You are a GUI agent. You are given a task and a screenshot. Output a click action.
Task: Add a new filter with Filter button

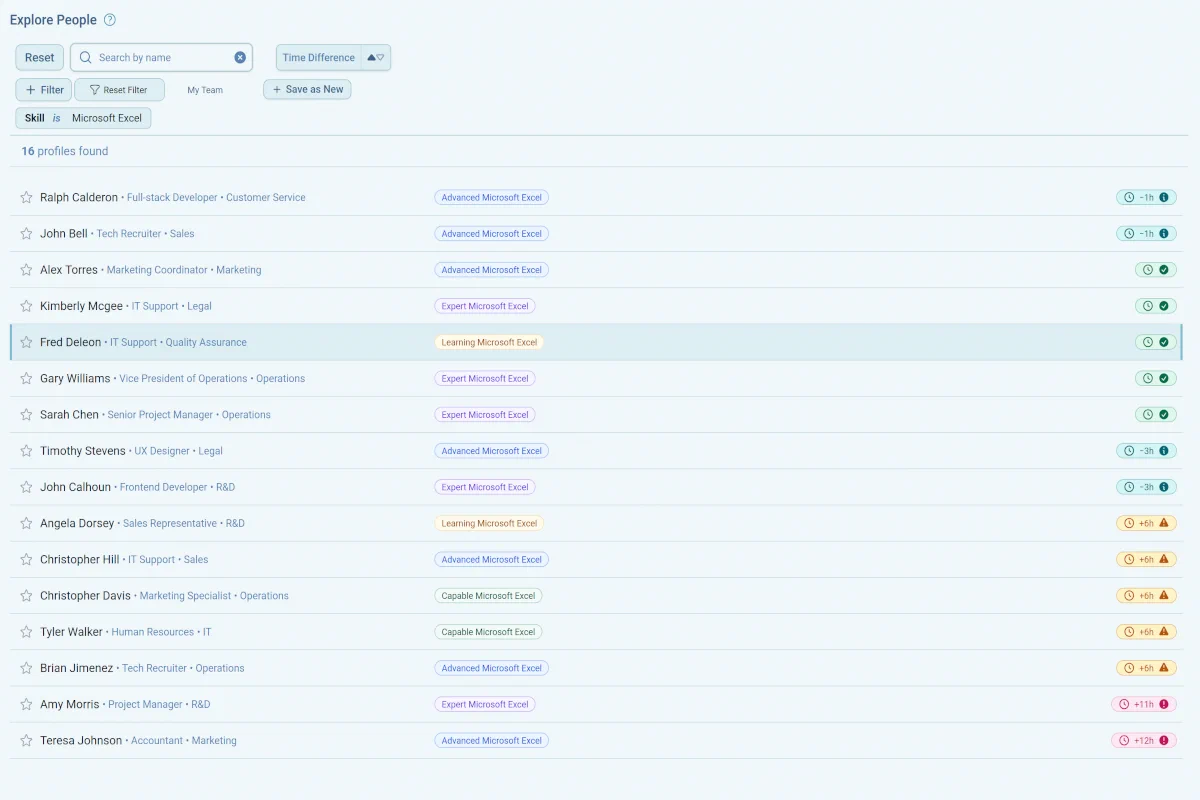point(44,90)
